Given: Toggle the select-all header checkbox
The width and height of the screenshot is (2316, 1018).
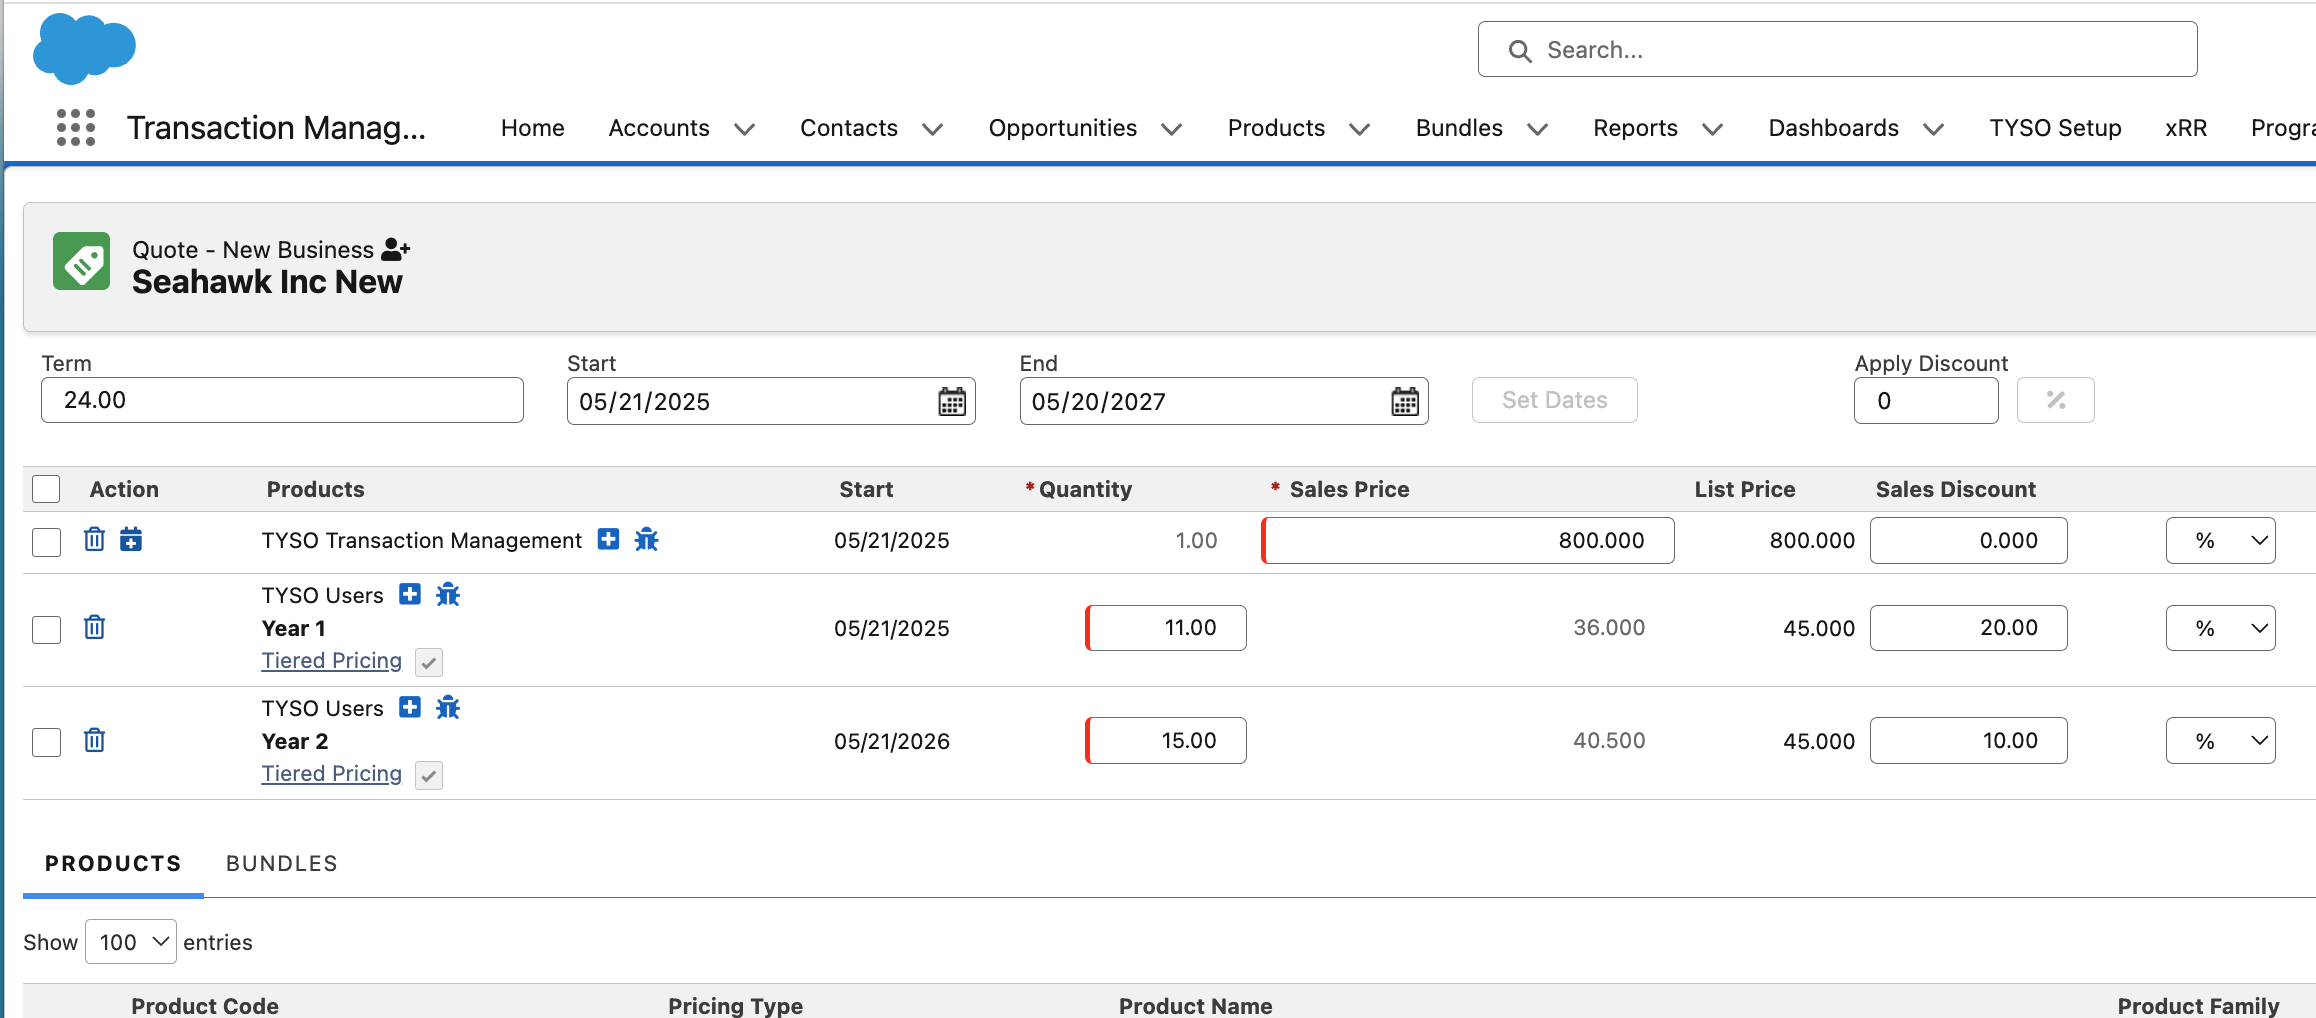Looking at the screenshot, I should [46, 489].
